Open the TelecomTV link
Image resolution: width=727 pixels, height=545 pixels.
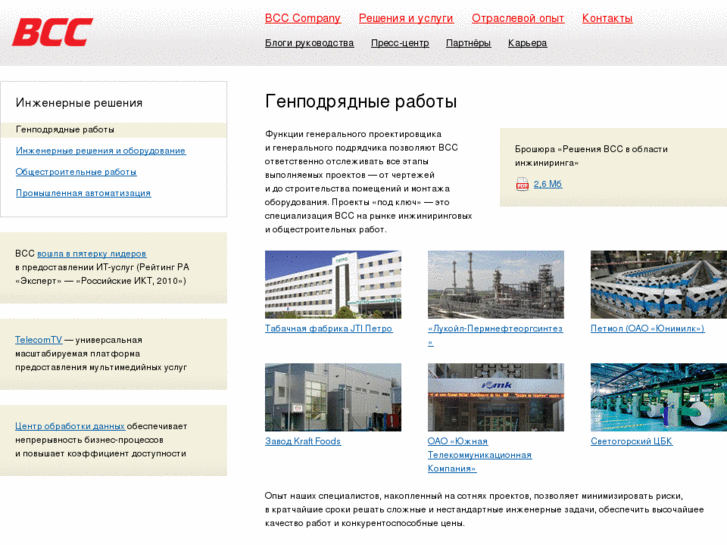click(x=38, y=340)
